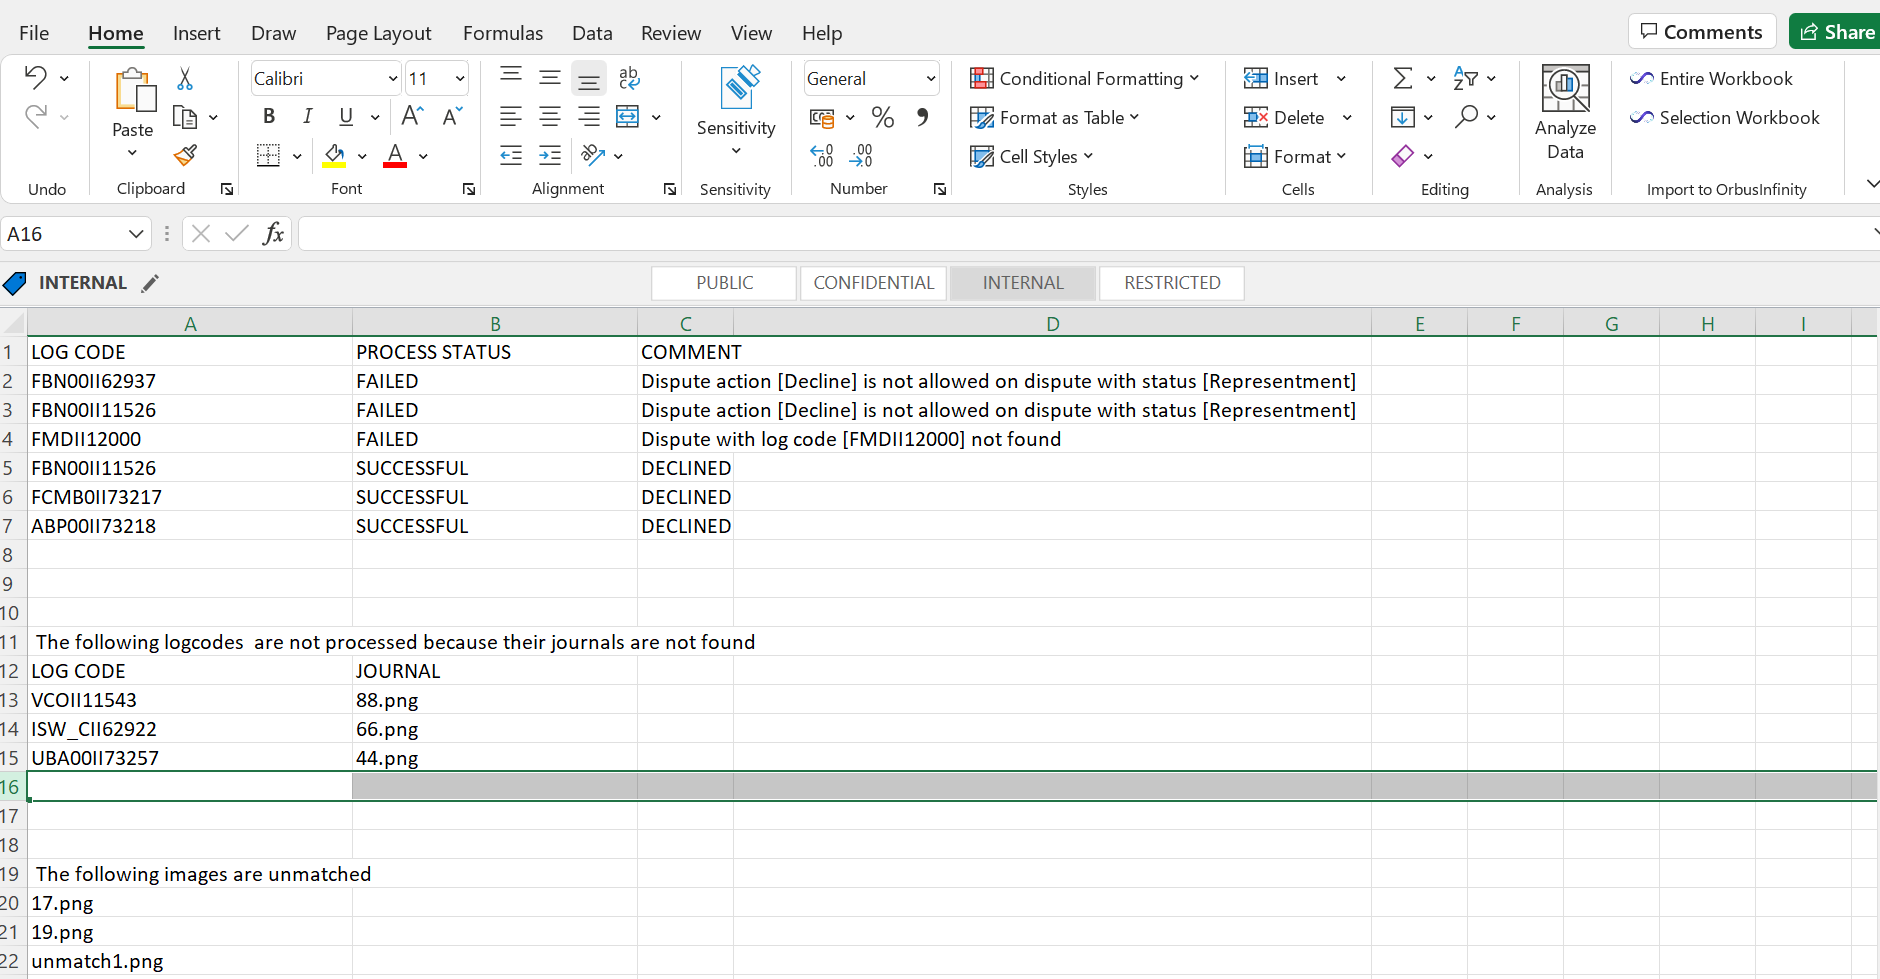
Task: Open the font name Calibri dropdown
Action: pyautogui.click(x=393, y=78)
